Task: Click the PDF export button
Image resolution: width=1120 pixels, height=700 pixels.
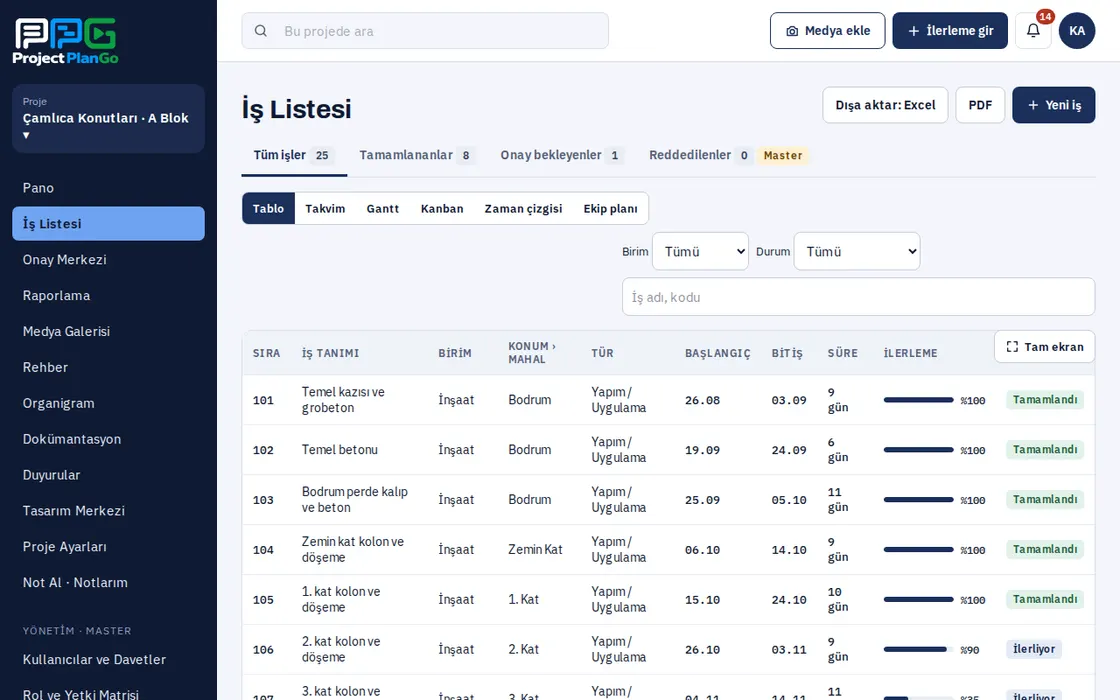Action: [980, 105]
